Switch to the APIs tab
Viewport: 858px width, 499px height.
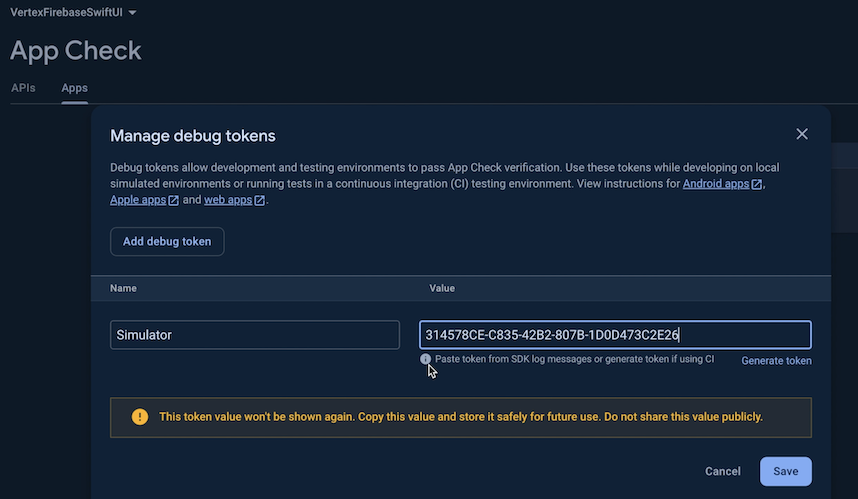23,88
